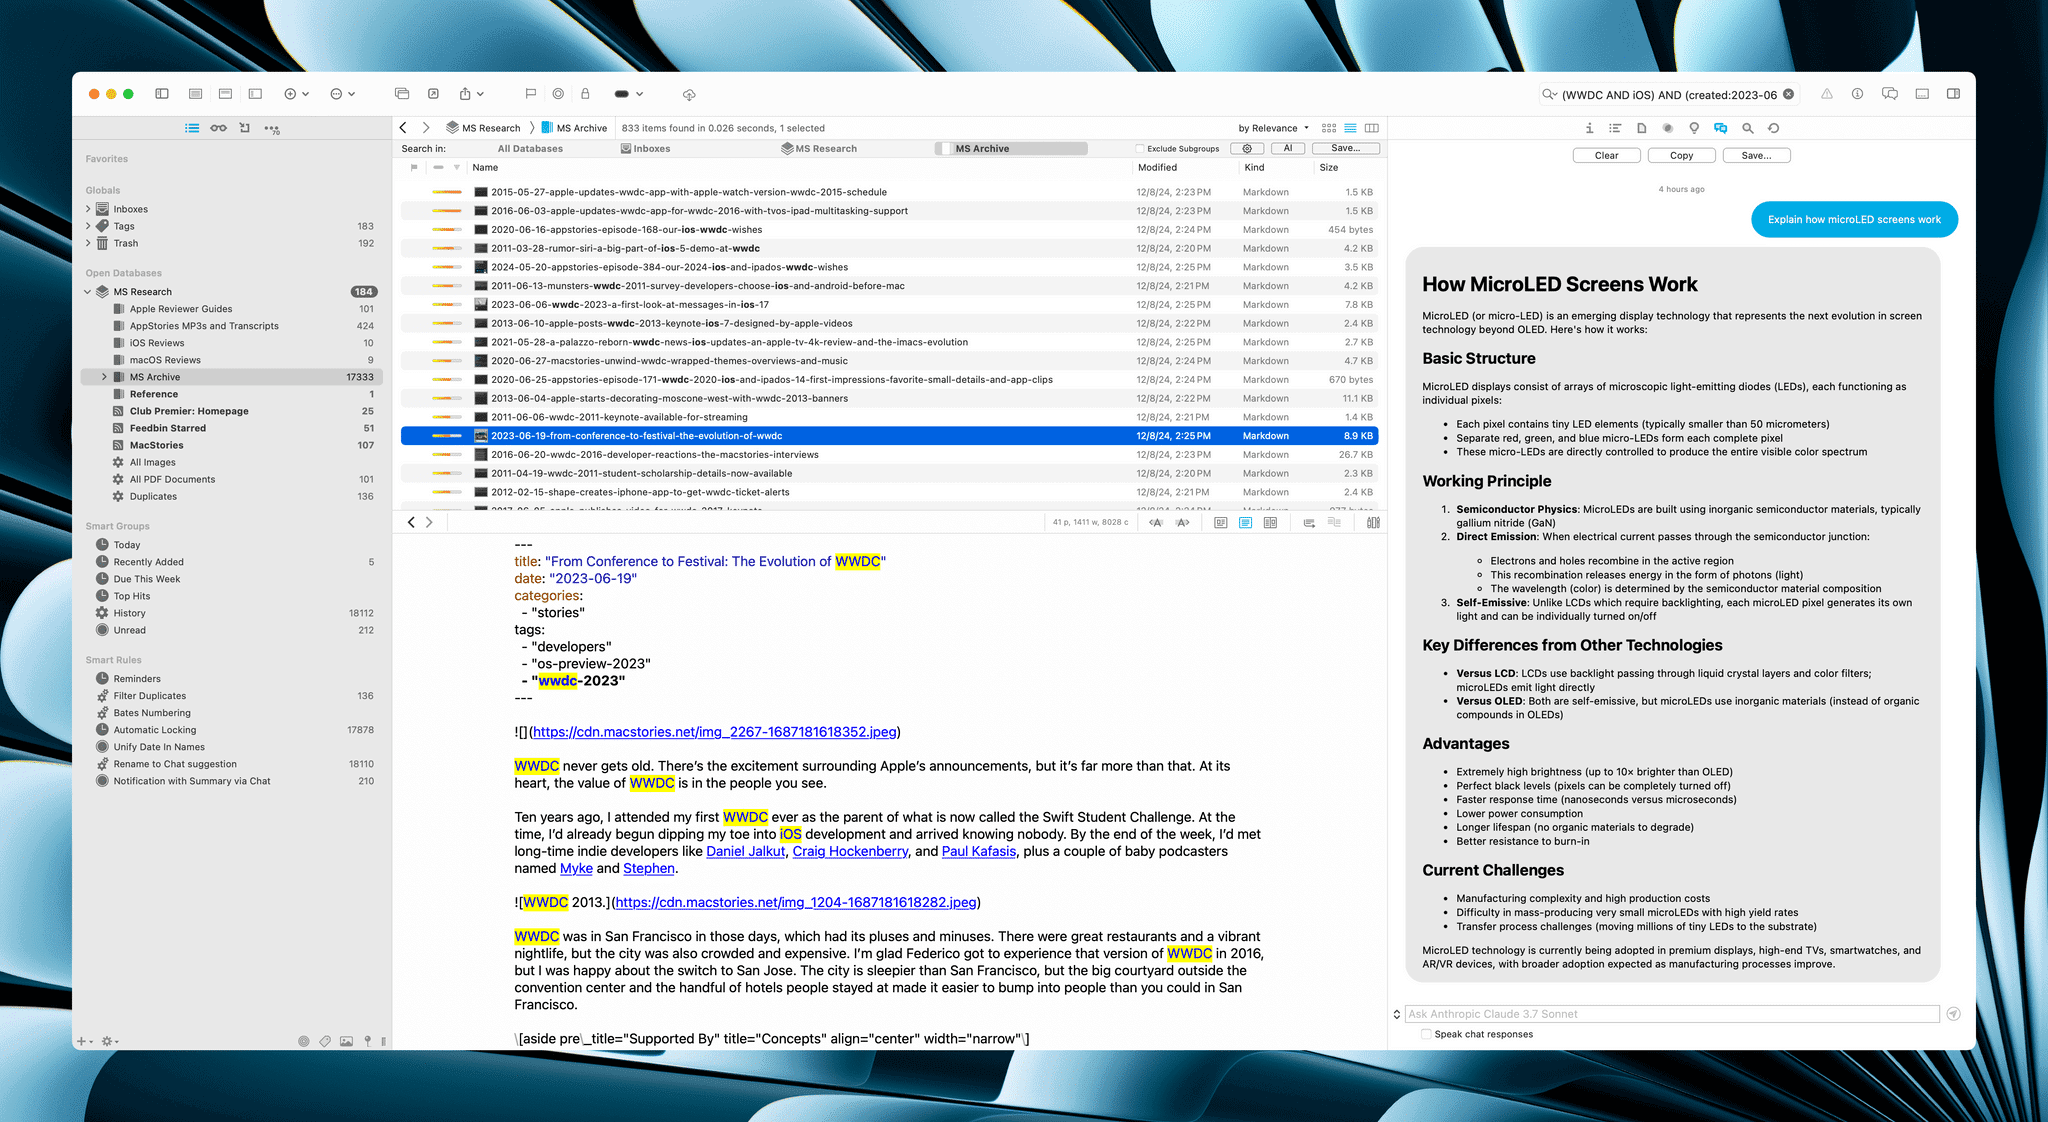Open the search options magnifier dropdown

click(1549, 95)
